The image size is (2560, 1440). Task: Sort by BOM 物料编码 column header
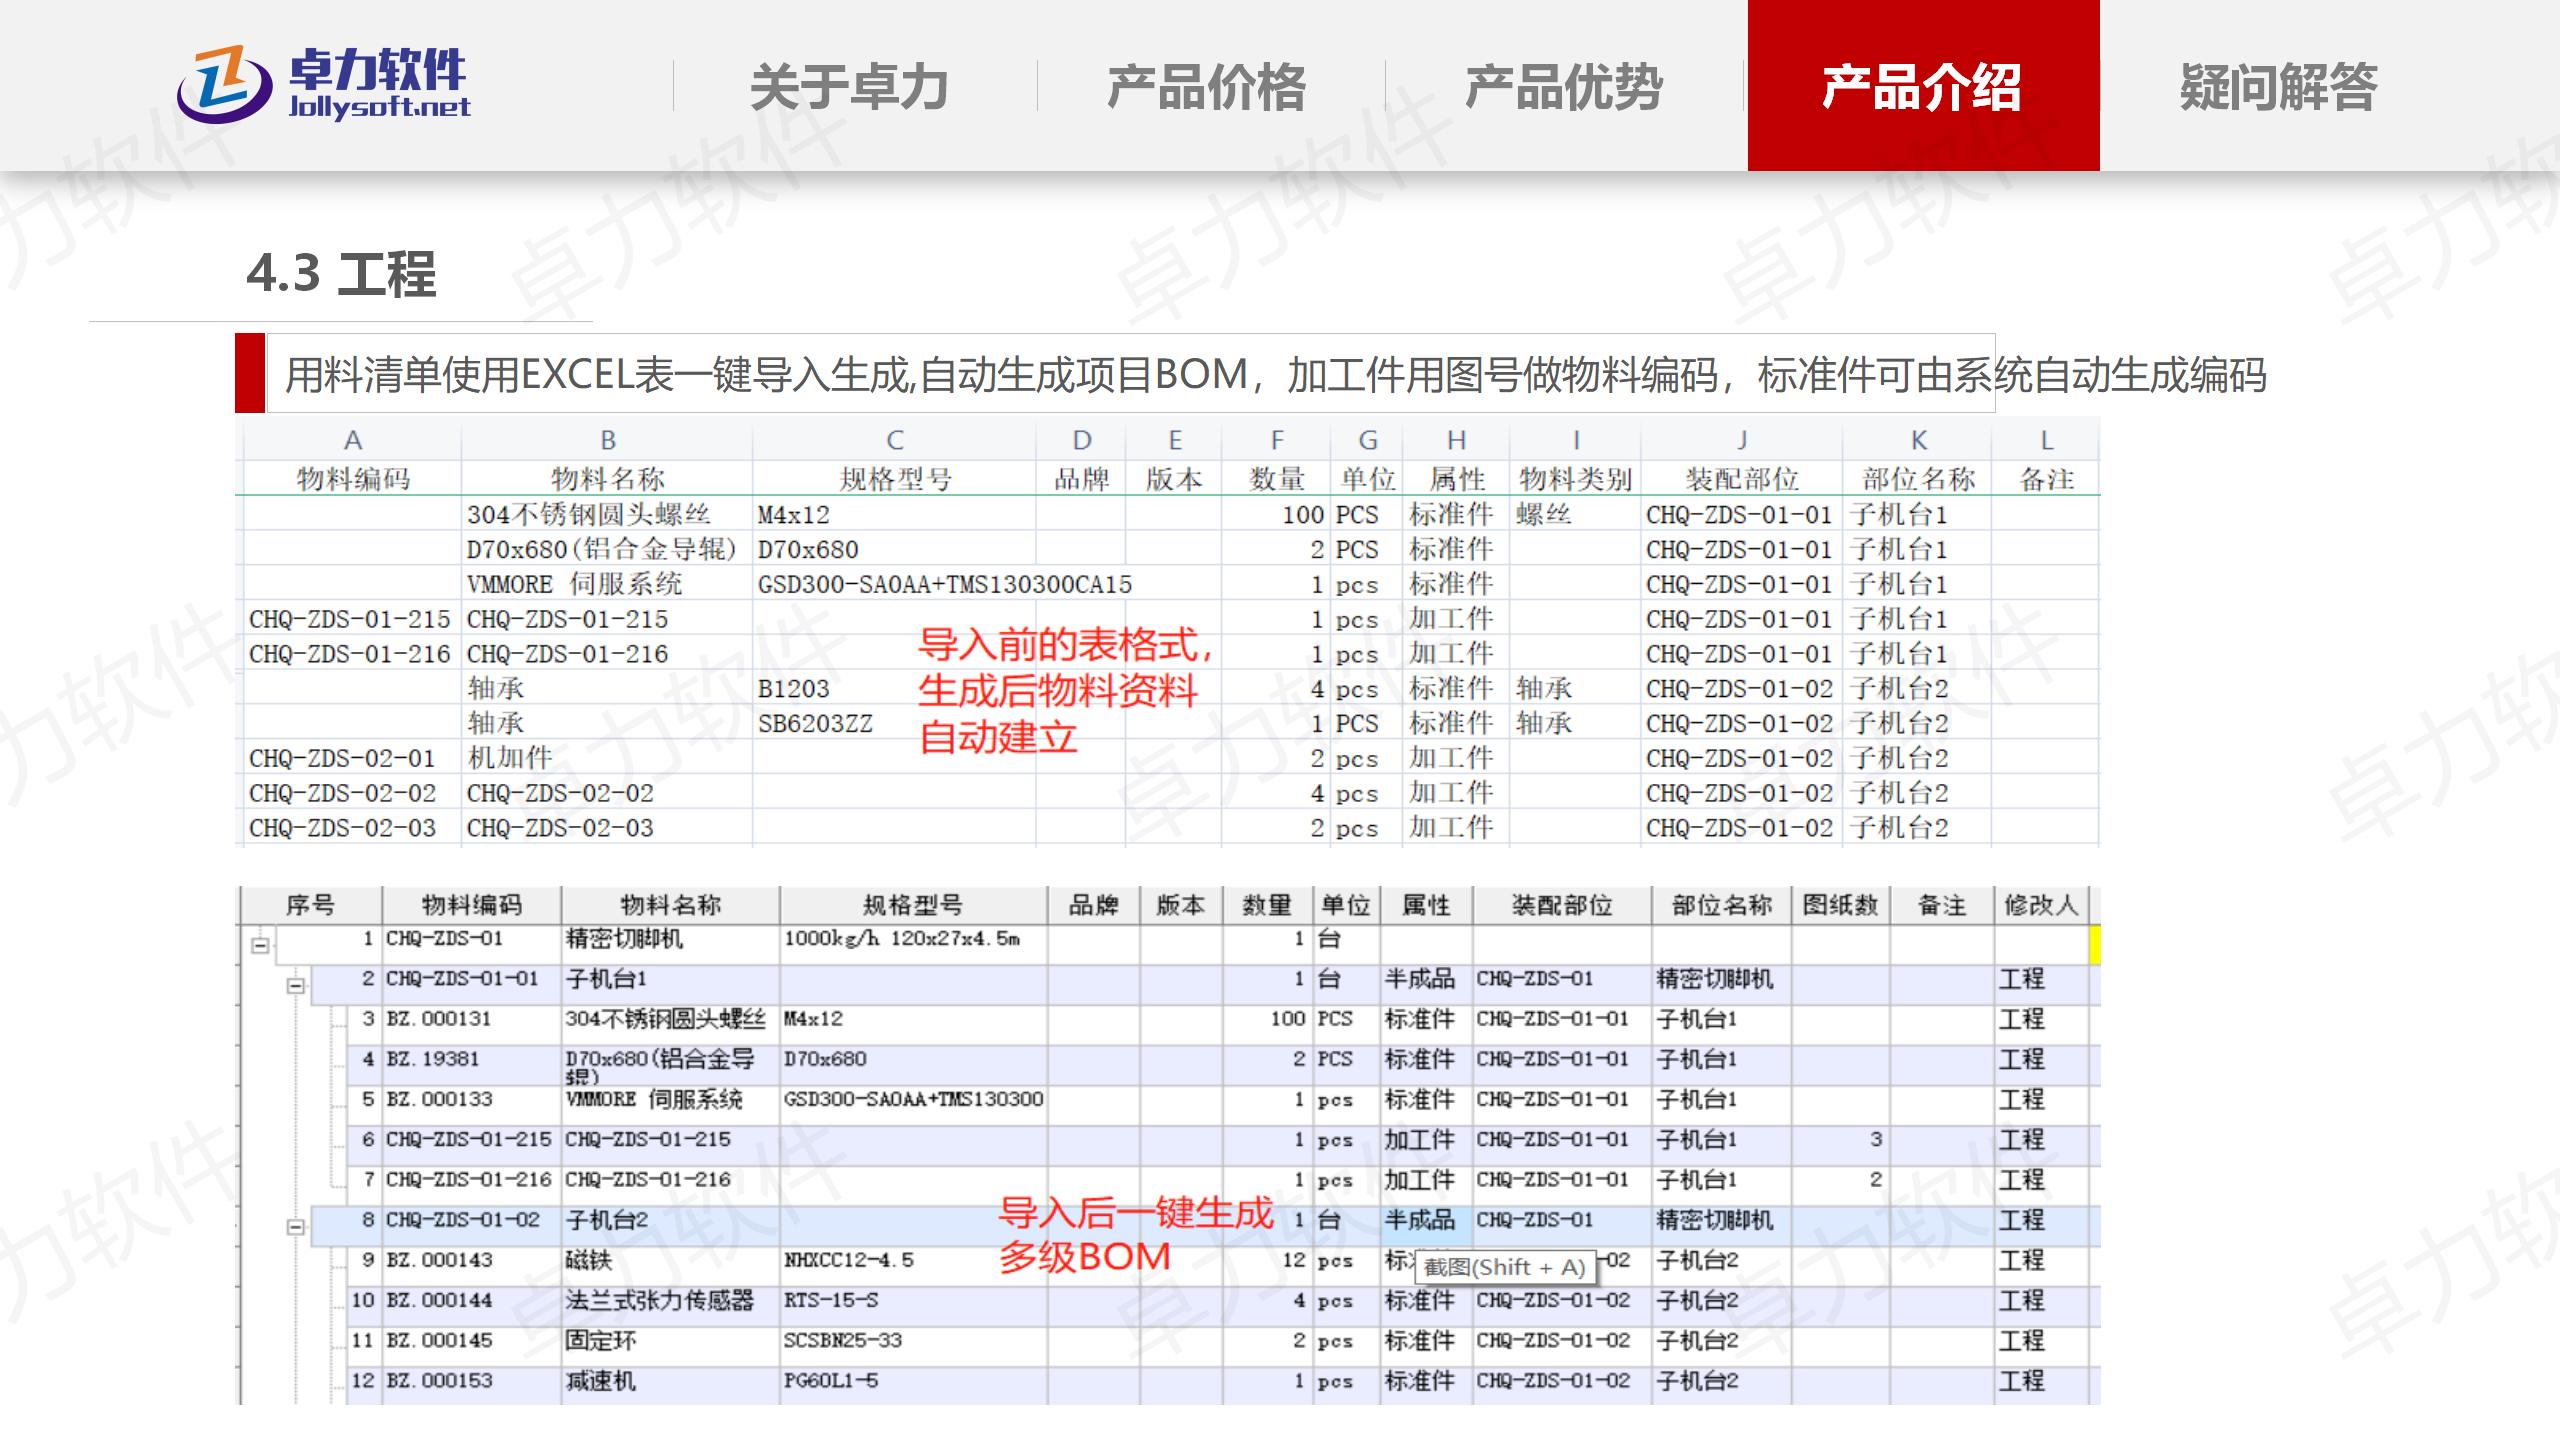point(471,905)
